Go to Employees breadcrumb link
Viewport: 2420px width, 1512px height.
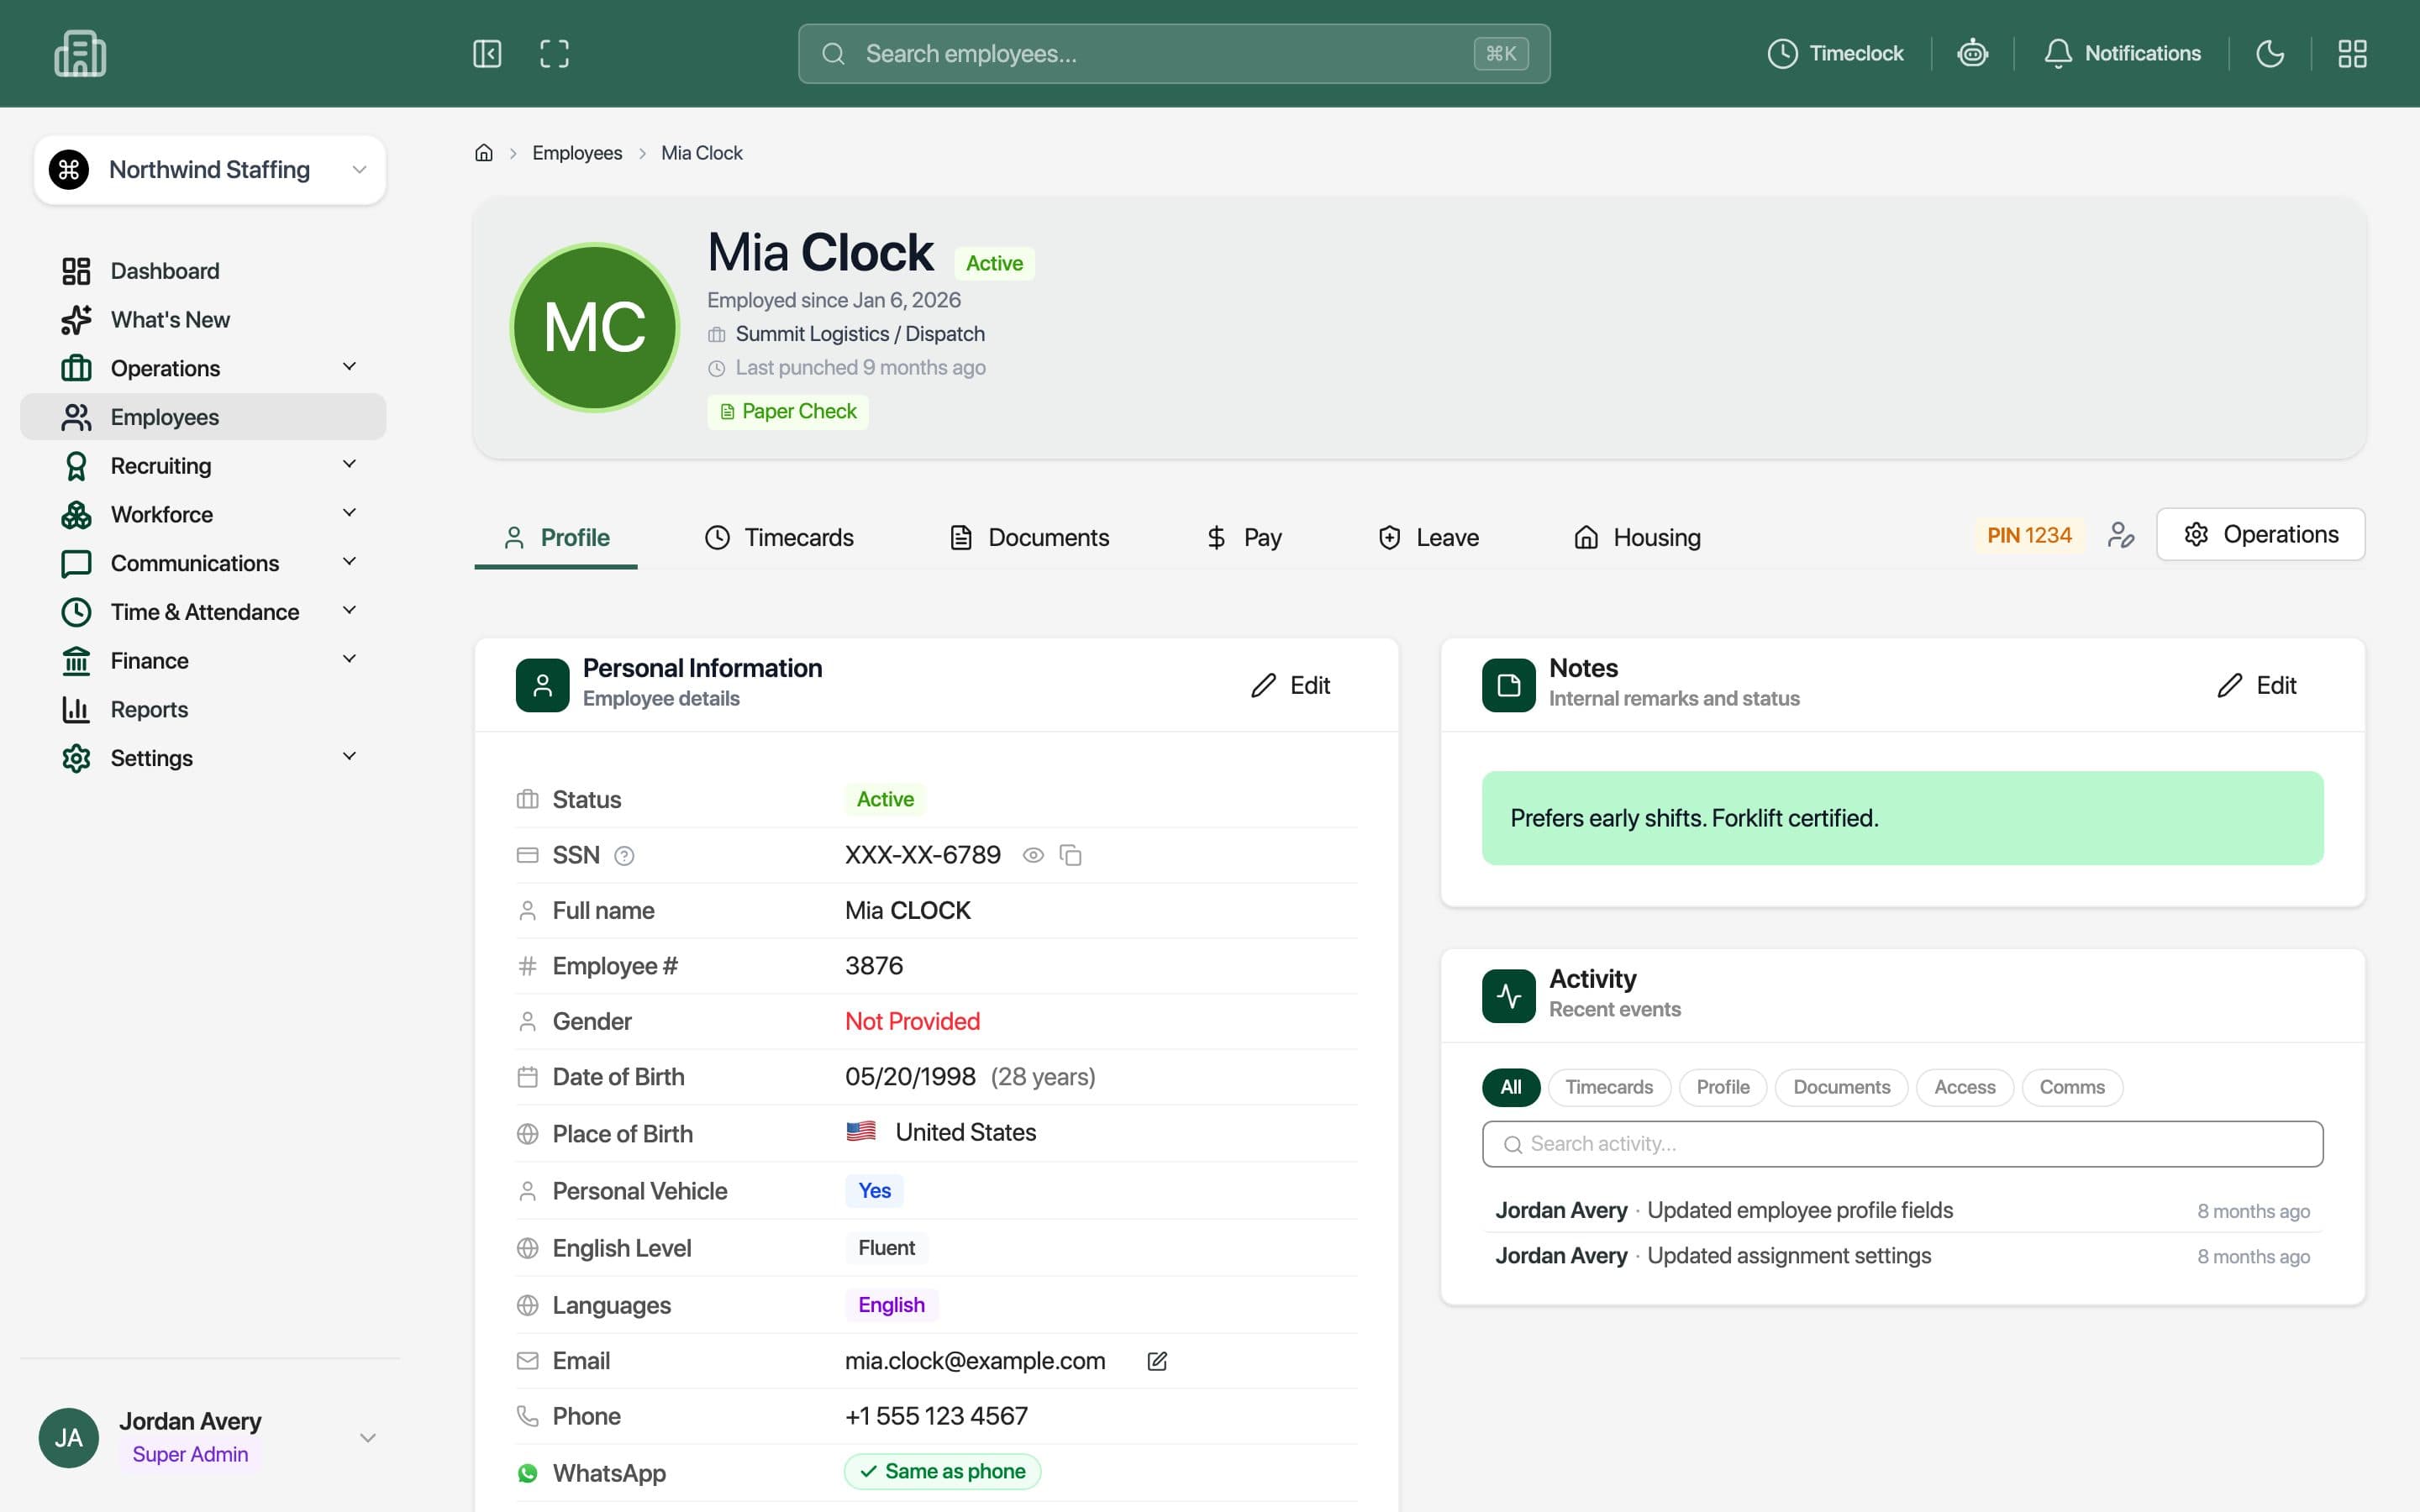(577, 153)
